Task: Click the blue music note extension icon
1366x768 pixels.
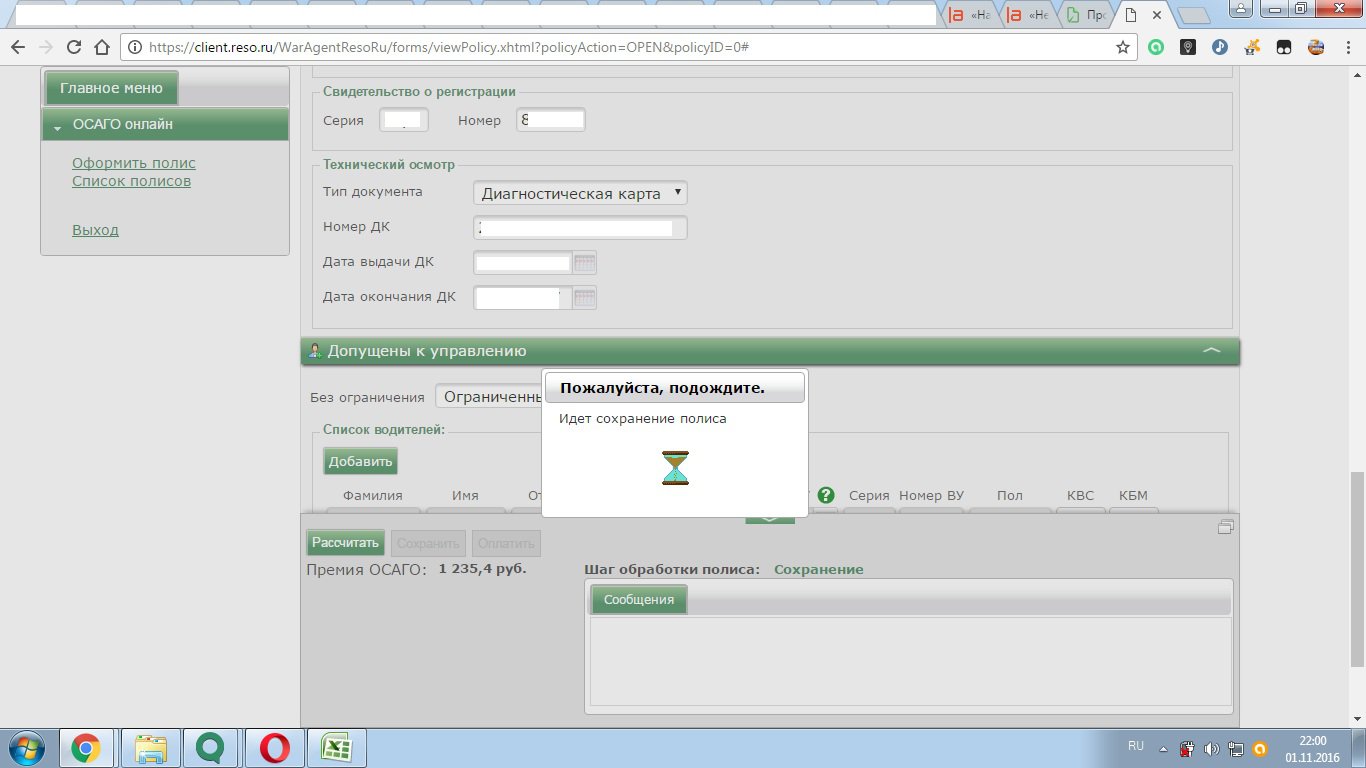Action: click(x=1220, y=47)
